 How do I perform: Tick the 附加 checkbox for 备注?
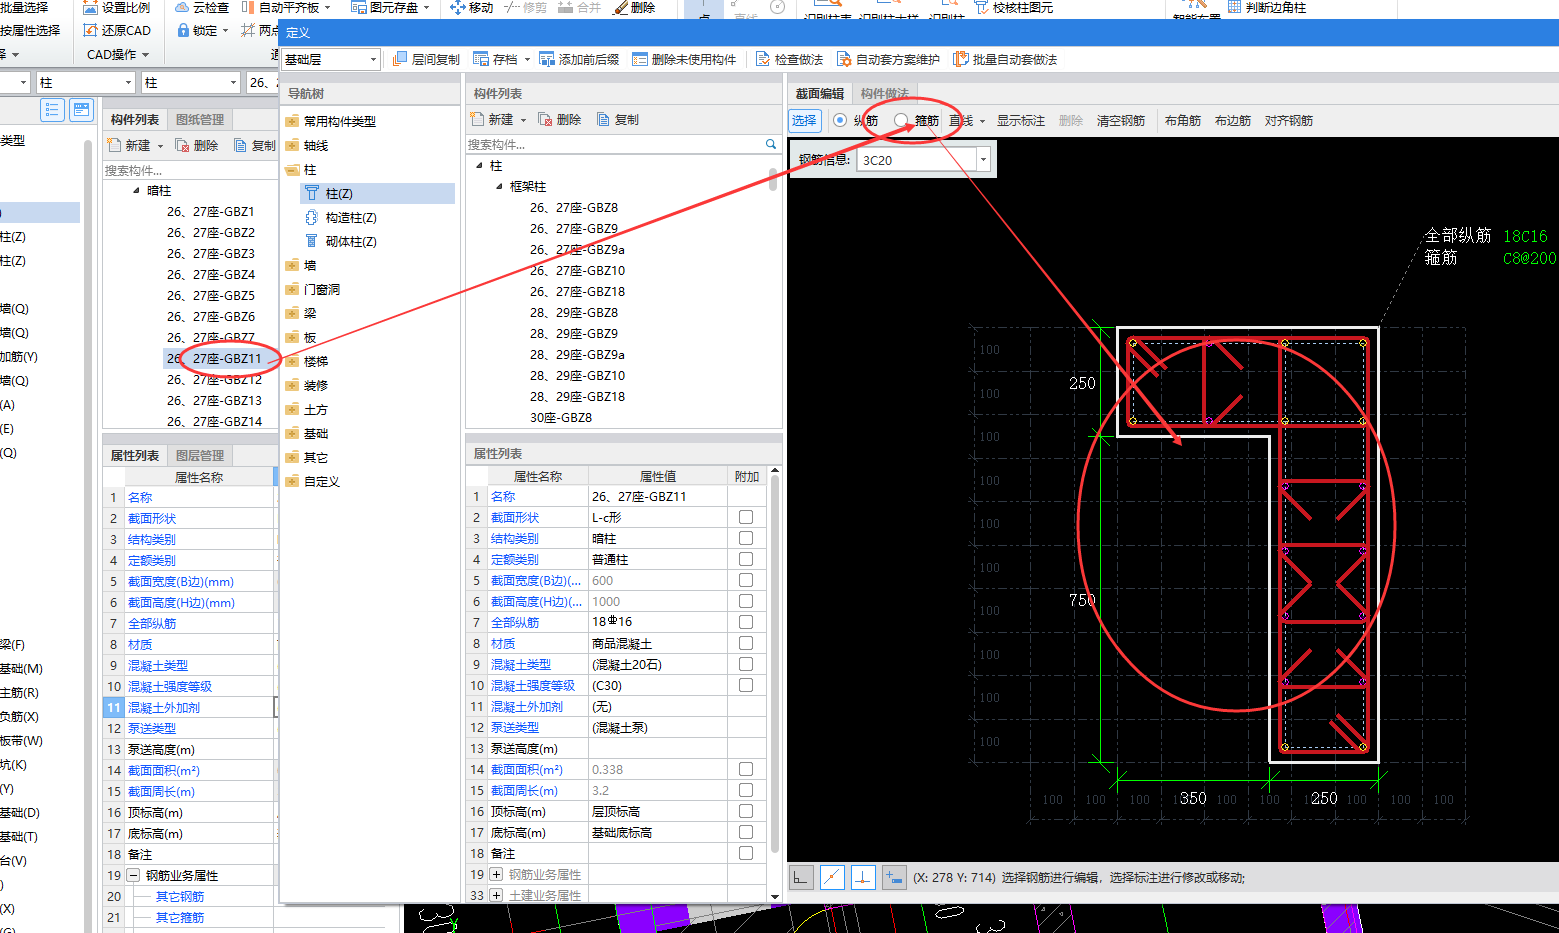point(746,853)
